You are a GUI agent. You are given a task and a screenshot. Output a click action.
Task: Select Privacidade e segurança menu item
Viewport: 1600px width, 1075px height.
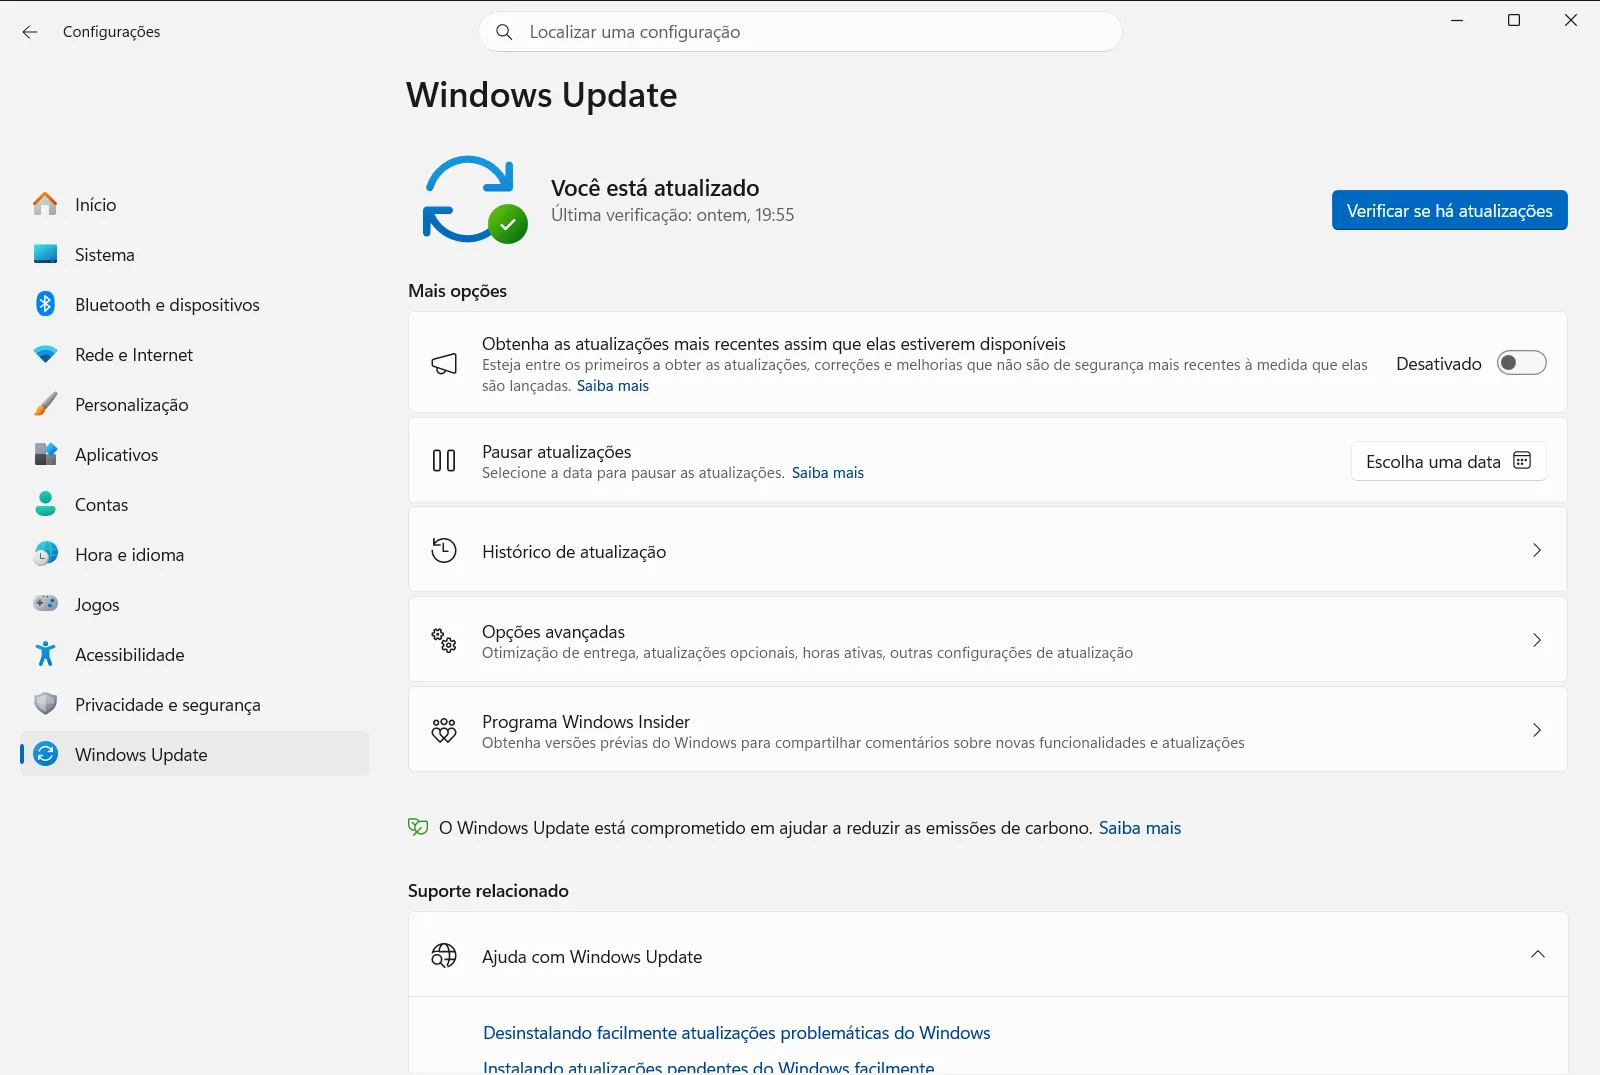pos(195,704)
